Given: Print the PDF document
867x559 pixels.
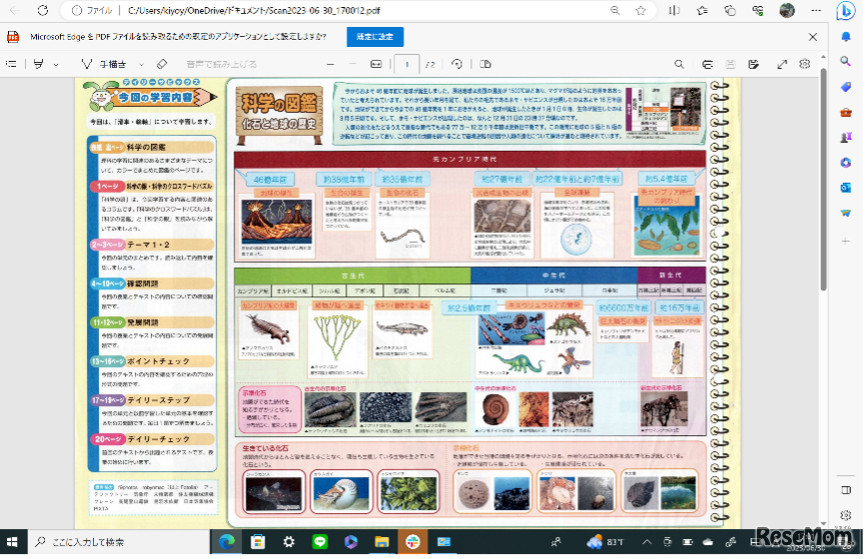Looking at the screenshot, I should [705, 64].
